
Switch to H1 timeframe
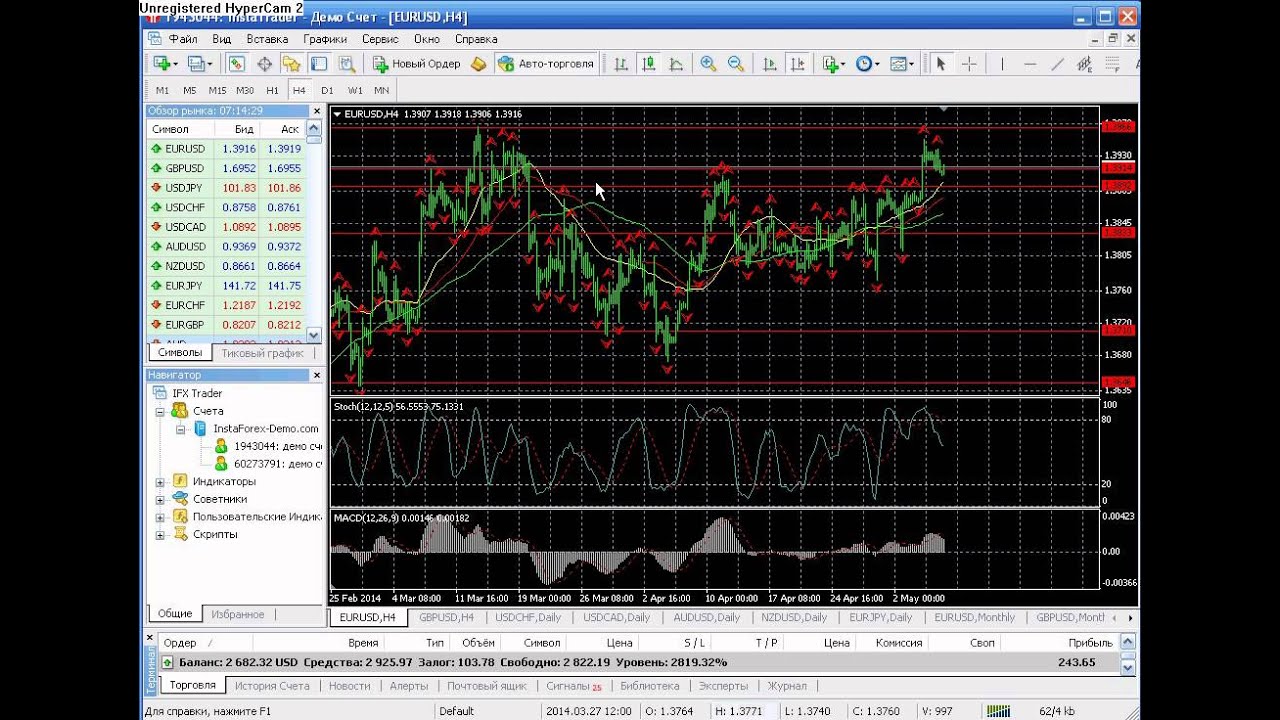click(272, 90)
